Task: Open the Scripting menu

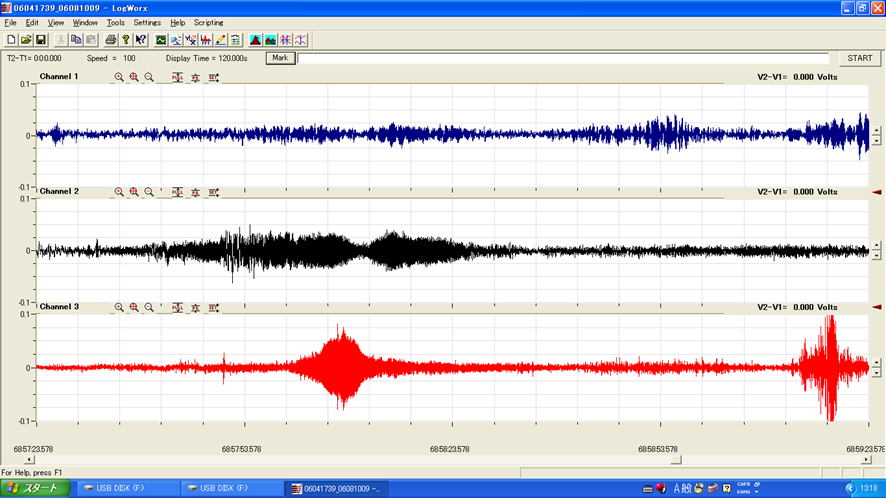Action: coord(209,22)
